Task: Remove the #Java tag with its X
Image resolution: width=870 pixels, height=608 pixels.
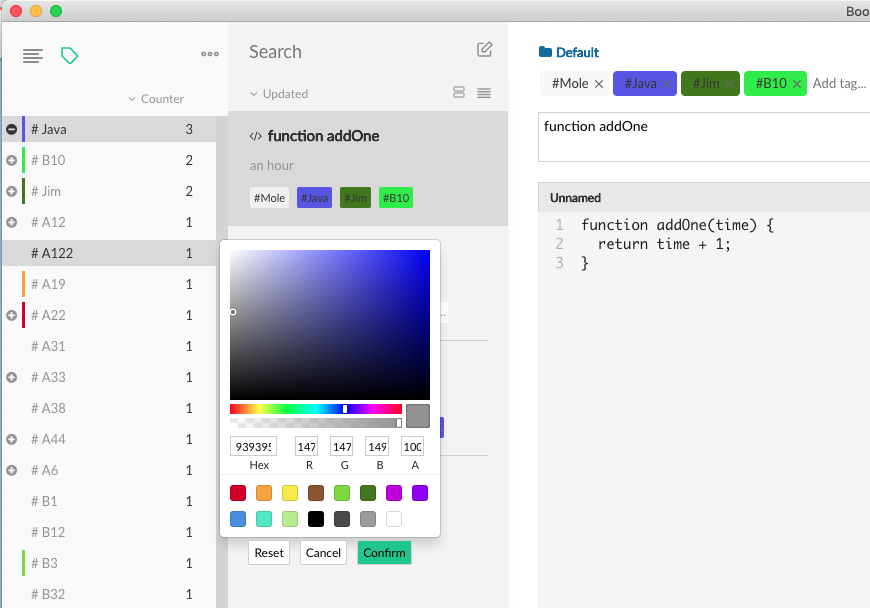Action: pyautogui.click(x=667, y=84)
